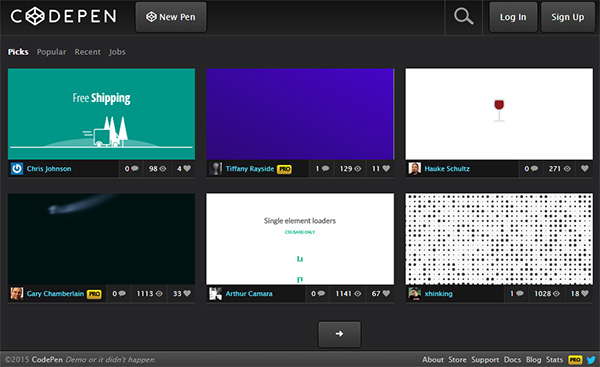Visit Arthur Camara's profile link

[249, 294]
